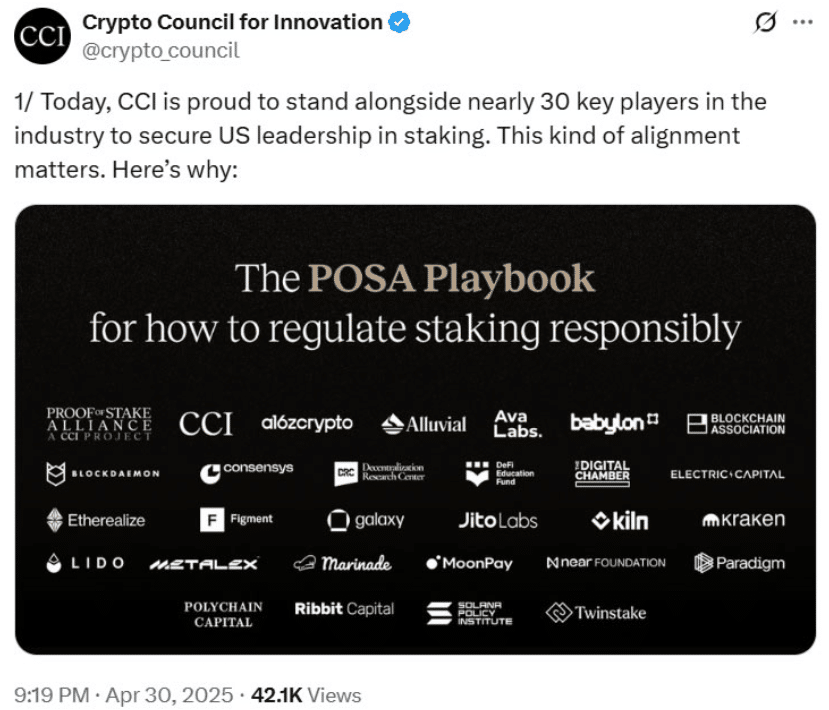Click the a16zcrypto logo in image
The image size is (829, 710).
pos(306,423)
